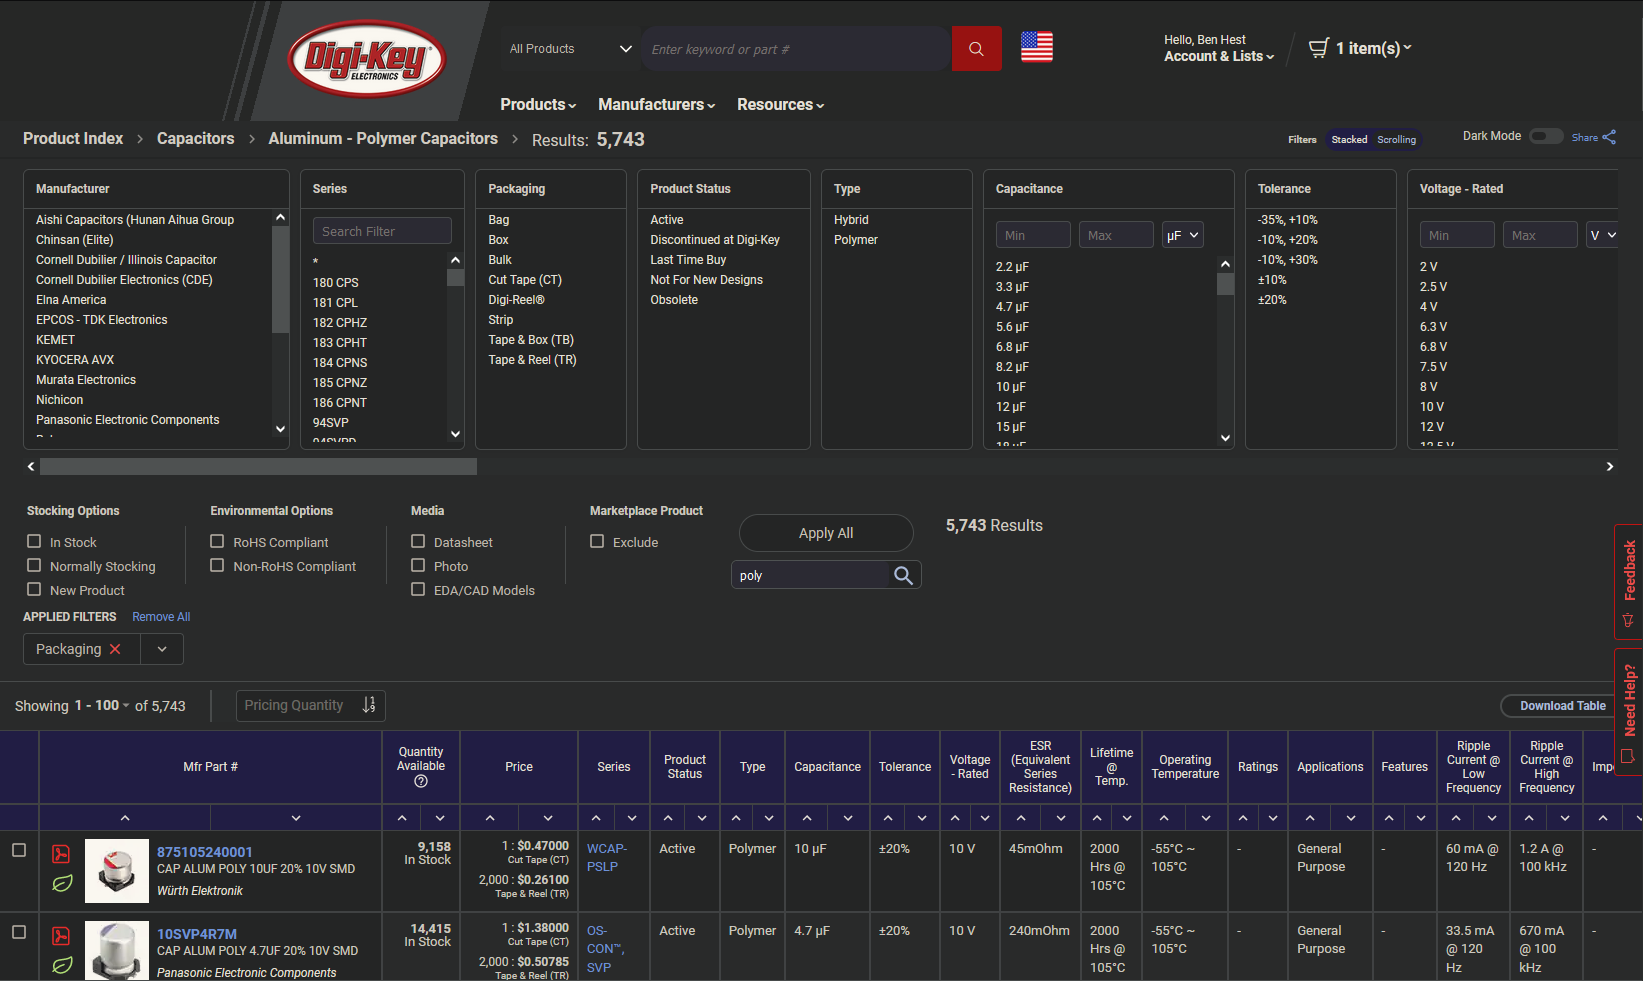
Task: Open voltage V unit dropdown
Action: 1603,235
